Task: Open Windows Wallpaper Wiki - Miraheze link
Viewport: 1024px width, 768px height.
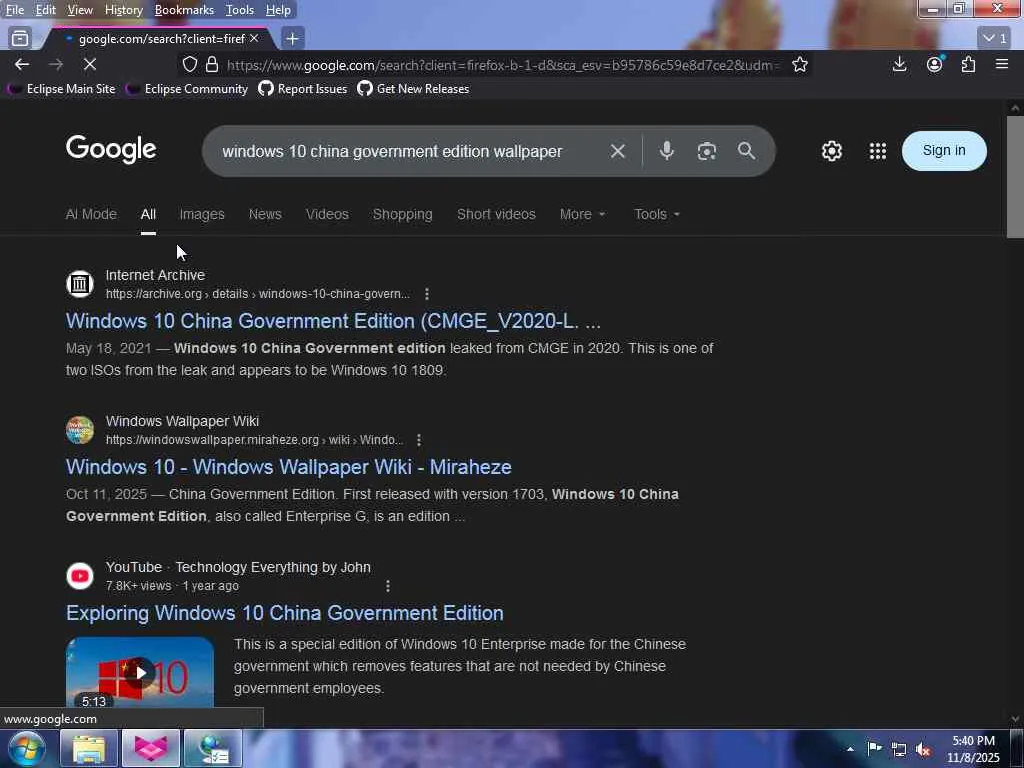Action: 289,467
